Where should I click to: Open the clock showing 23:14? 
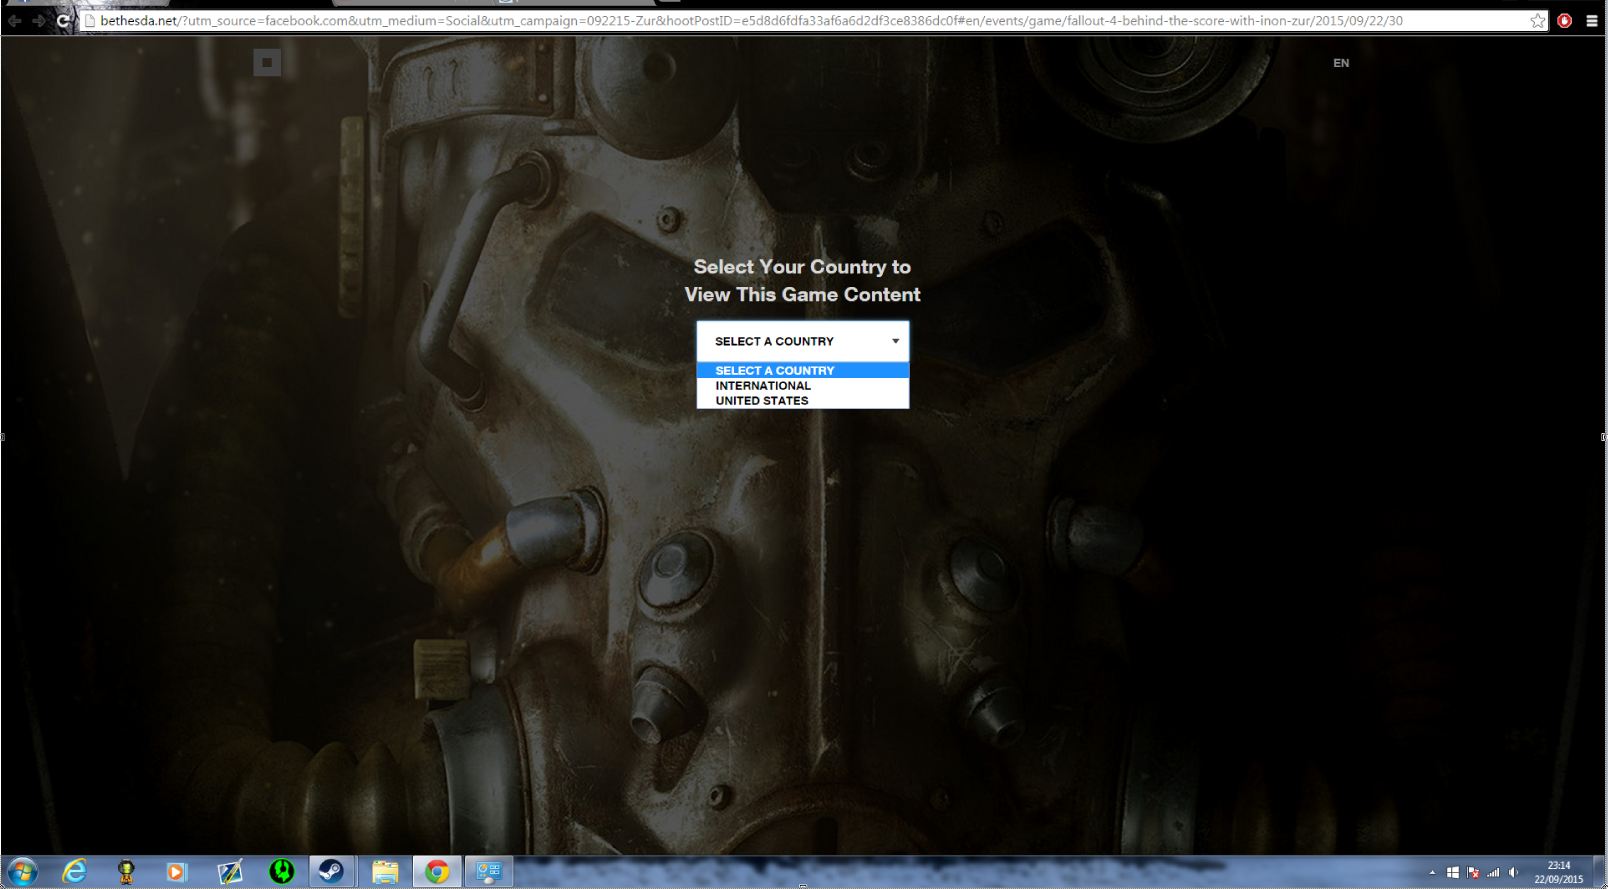tap(1559, 873)
